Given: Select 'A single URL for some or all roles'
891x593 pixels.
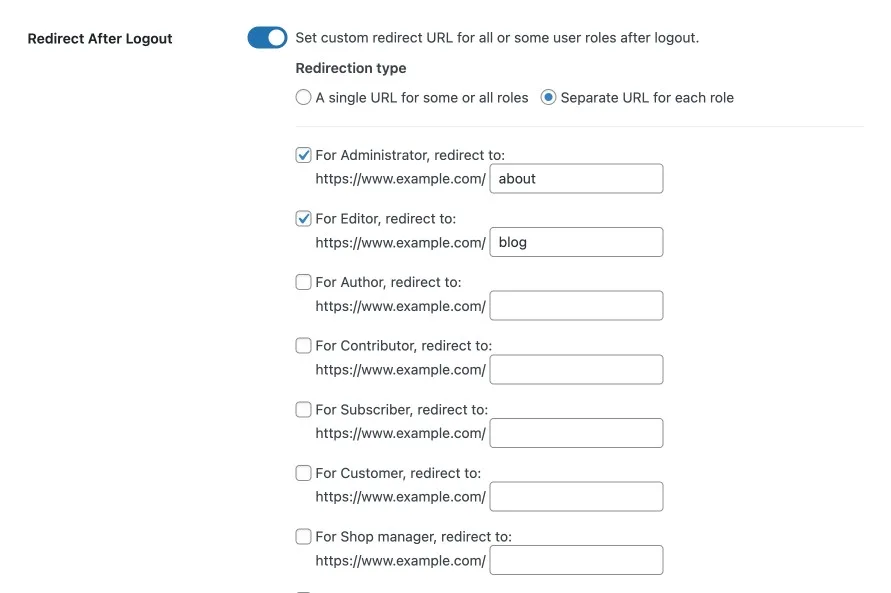Looking at the screenshot, I should (x=303, y=97).
